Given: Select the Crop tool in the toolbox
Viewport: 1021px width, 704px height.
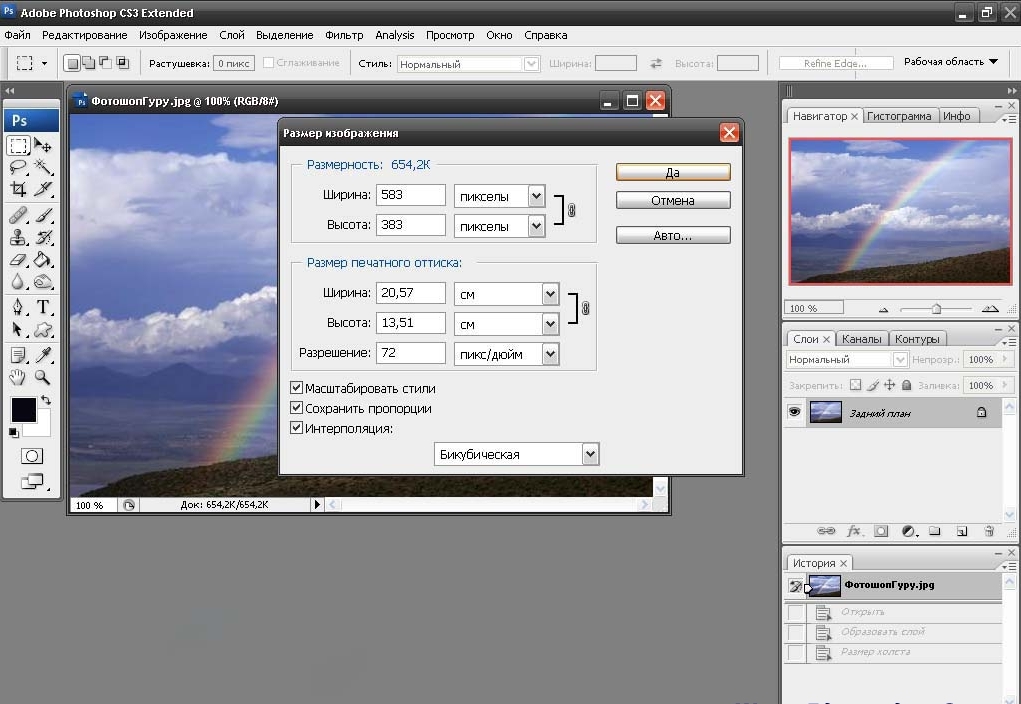Looking at the screenshot, I should point(18,189).
